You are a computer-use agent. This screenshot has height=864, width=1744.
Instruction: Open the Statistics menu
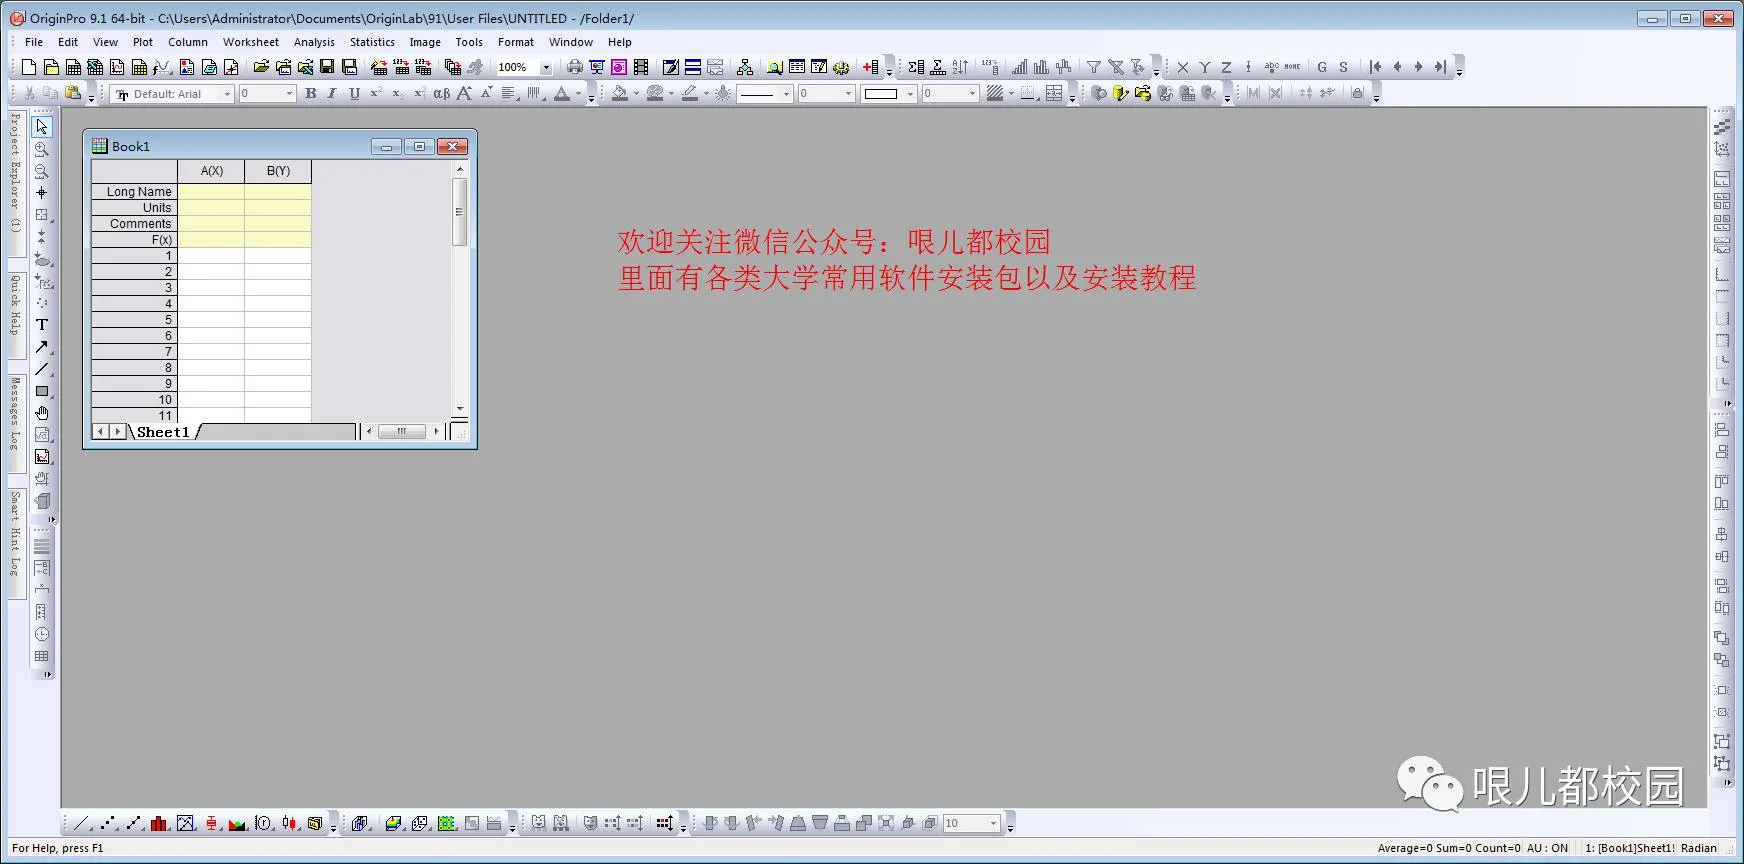(372, 42)
